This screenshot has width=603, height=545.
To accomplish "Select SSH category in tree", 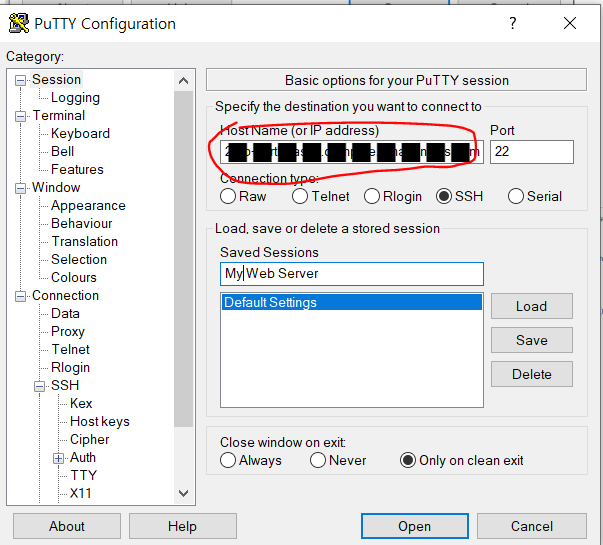I will pyautogui.click(x=65, y=385).
